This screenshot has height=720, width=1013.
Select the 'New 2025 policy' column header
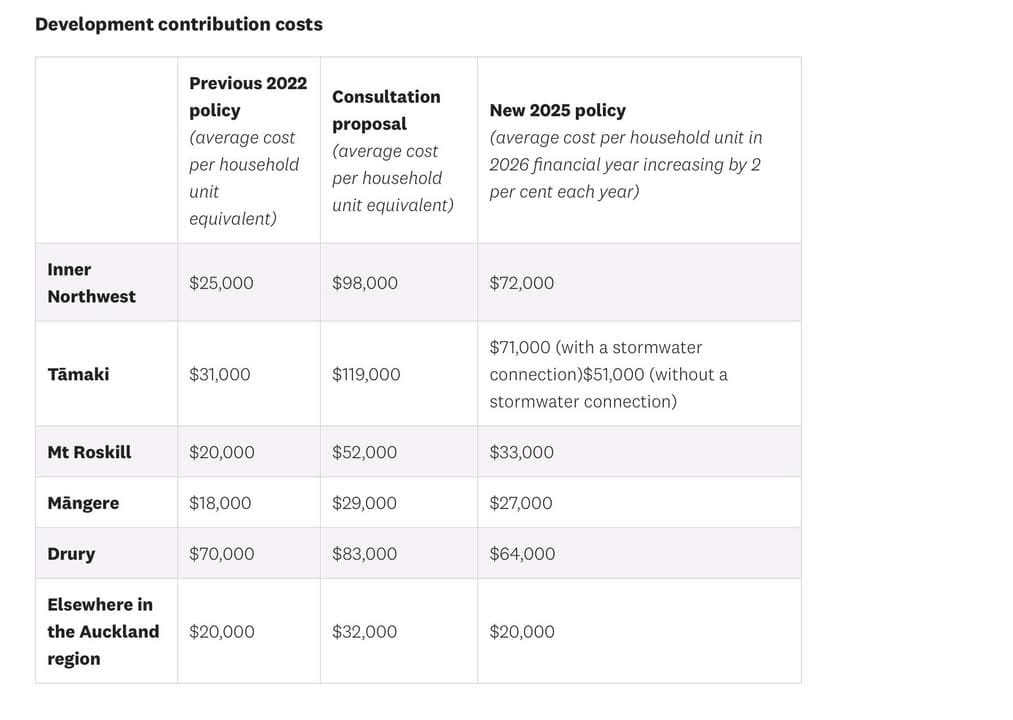tap(557, 110)
